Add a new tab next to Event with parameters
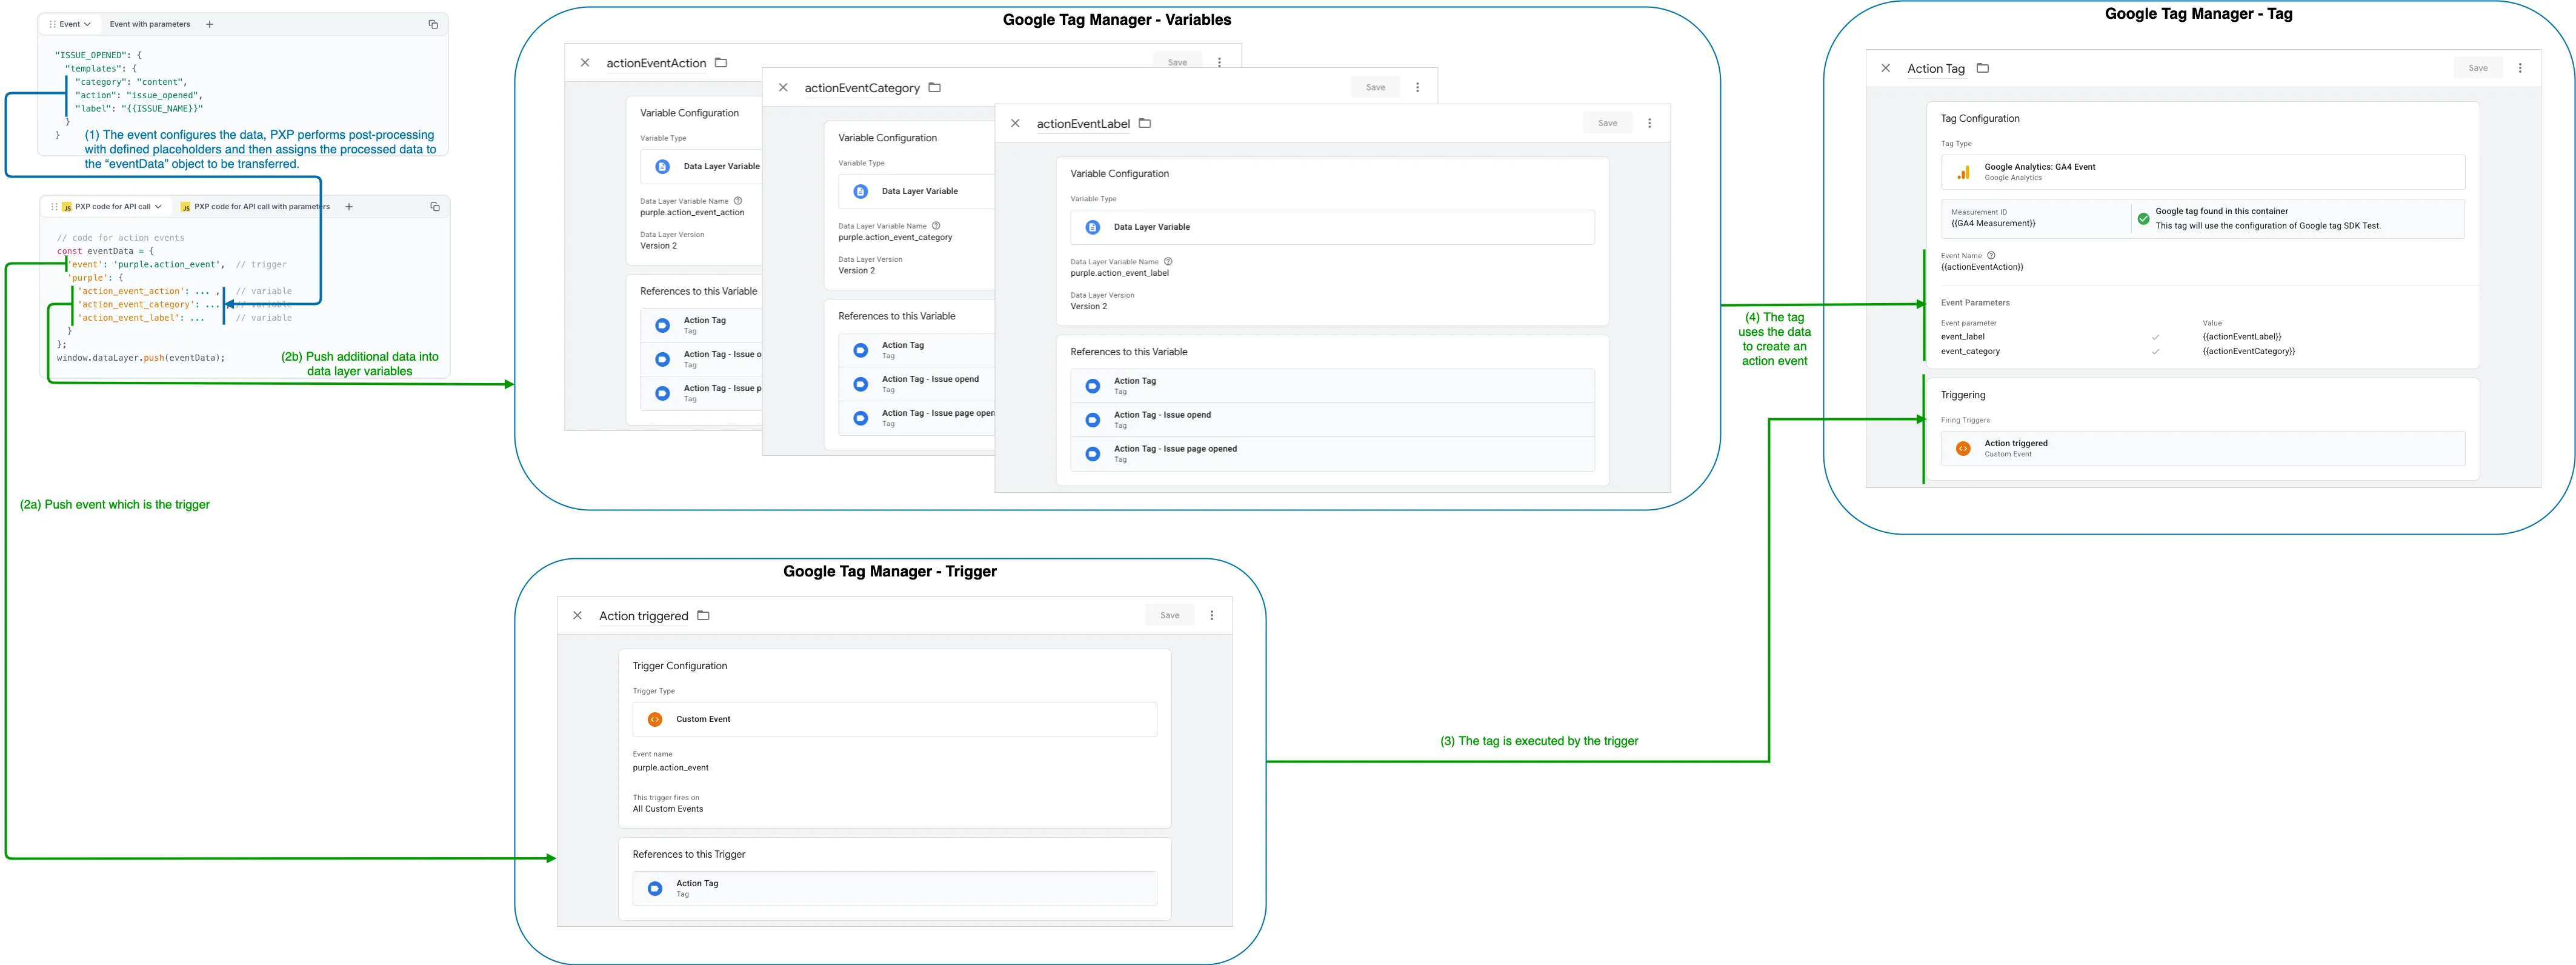This screenshot has width=2576, height=965. [209, 24]
